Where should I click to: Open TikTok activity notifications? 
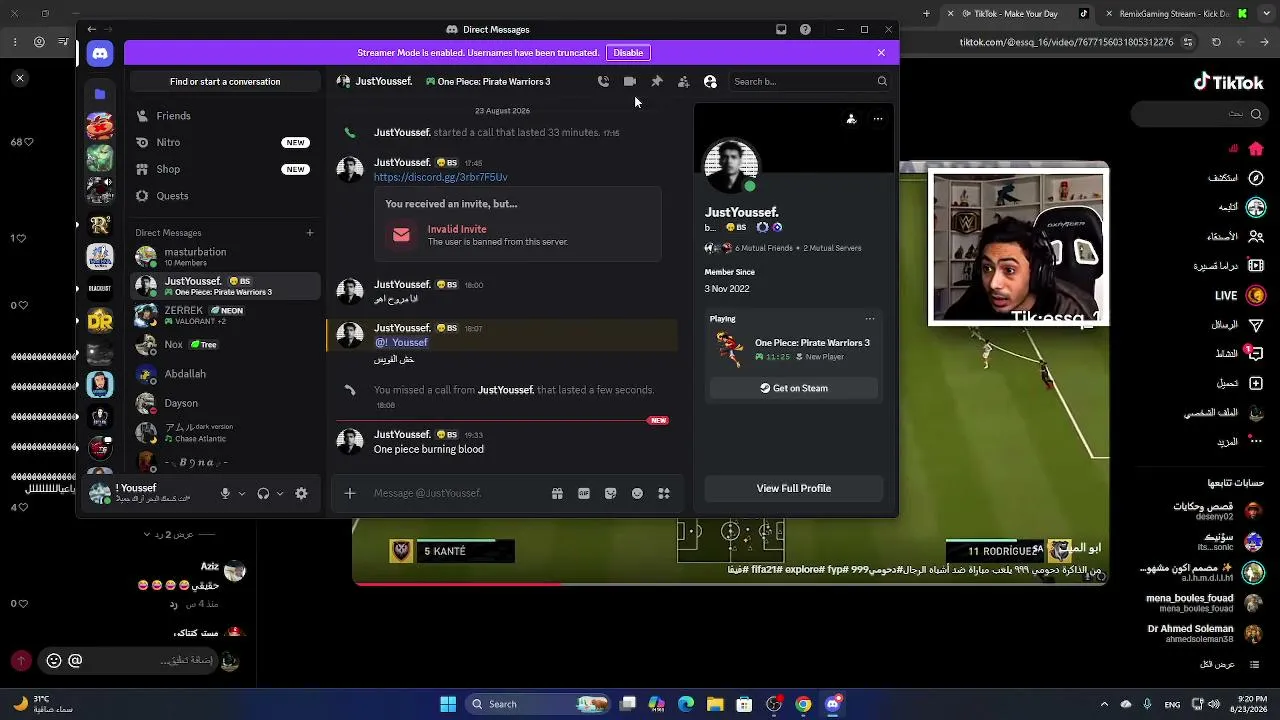(x=1241, y=354)
